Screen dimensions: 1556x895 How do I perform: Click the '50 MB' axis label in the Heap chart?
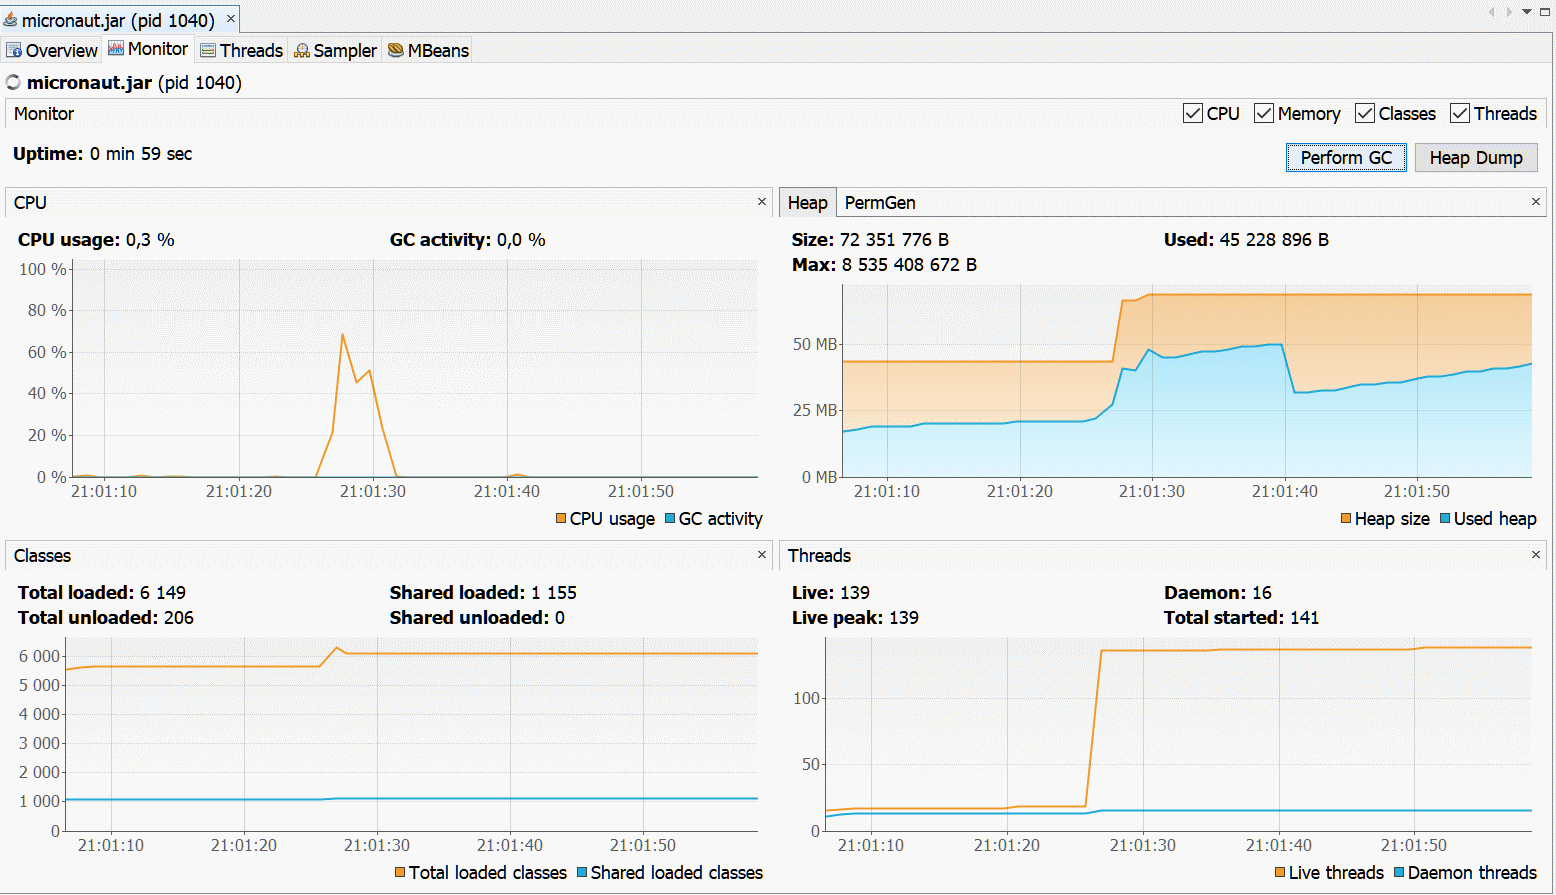click(x=815, y=344)
